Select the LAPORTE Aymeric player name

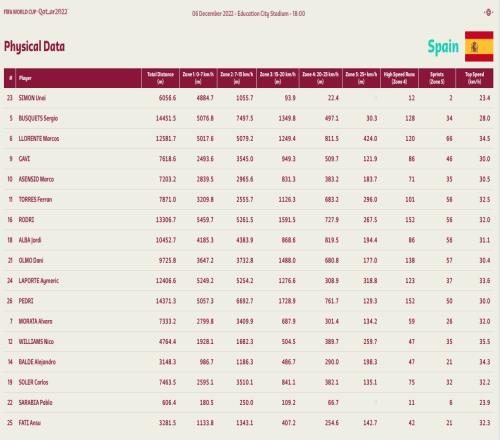click(39, 281)
